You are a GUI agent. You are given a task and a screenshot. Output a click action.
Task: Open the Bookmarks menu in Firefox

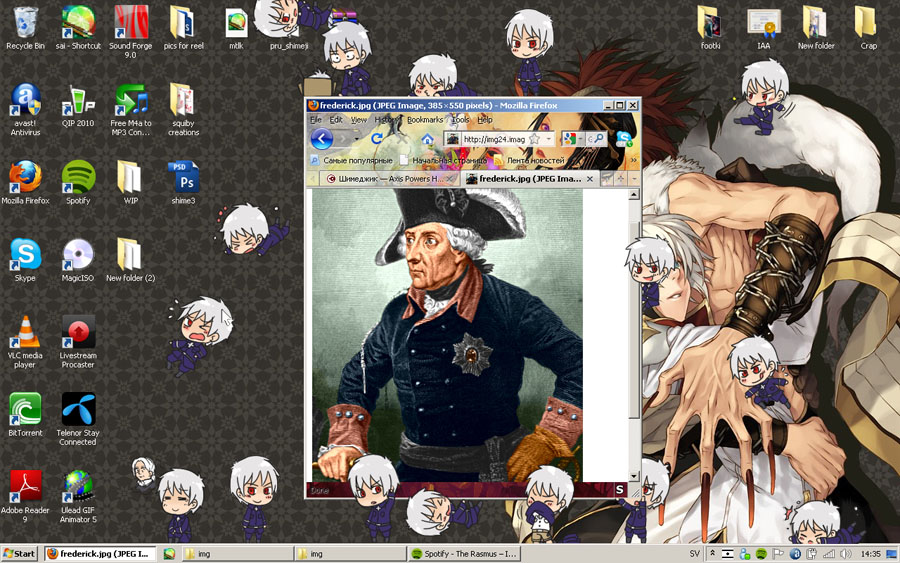(425, 119)
